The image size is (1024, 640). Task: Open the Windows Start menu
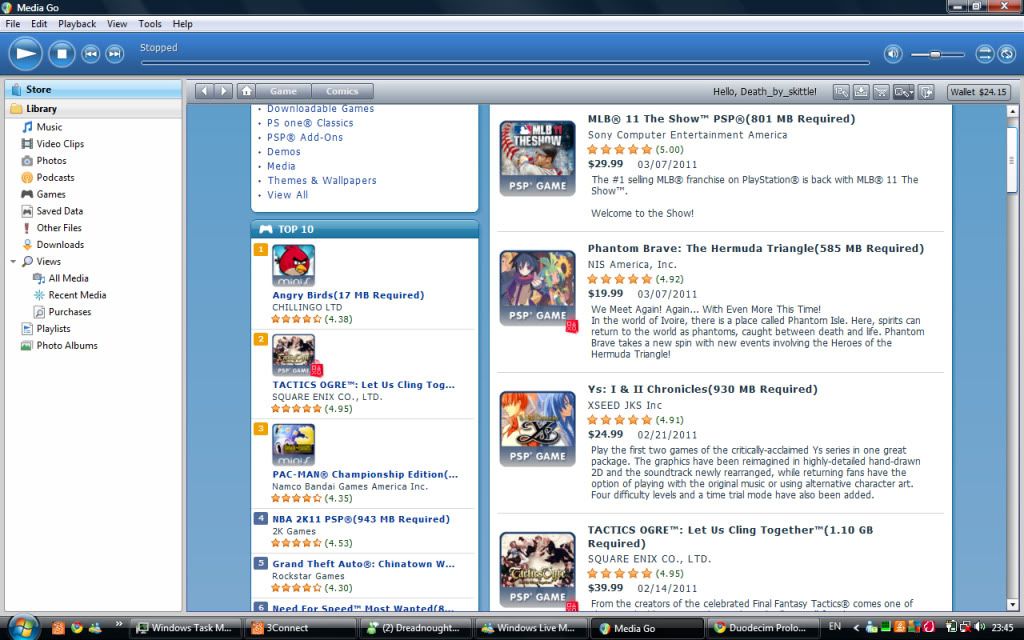click(x=22, y=628)
